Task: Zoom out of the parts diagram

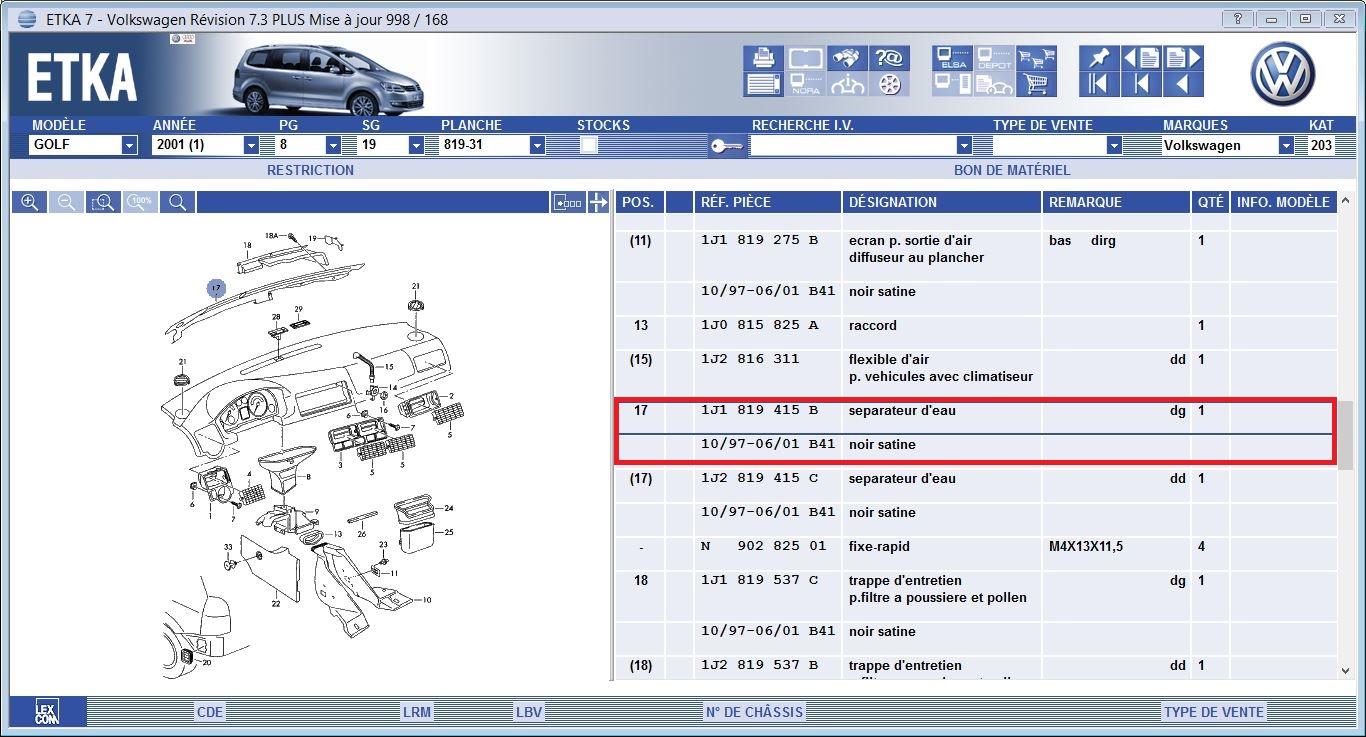Action: point(66,202)
